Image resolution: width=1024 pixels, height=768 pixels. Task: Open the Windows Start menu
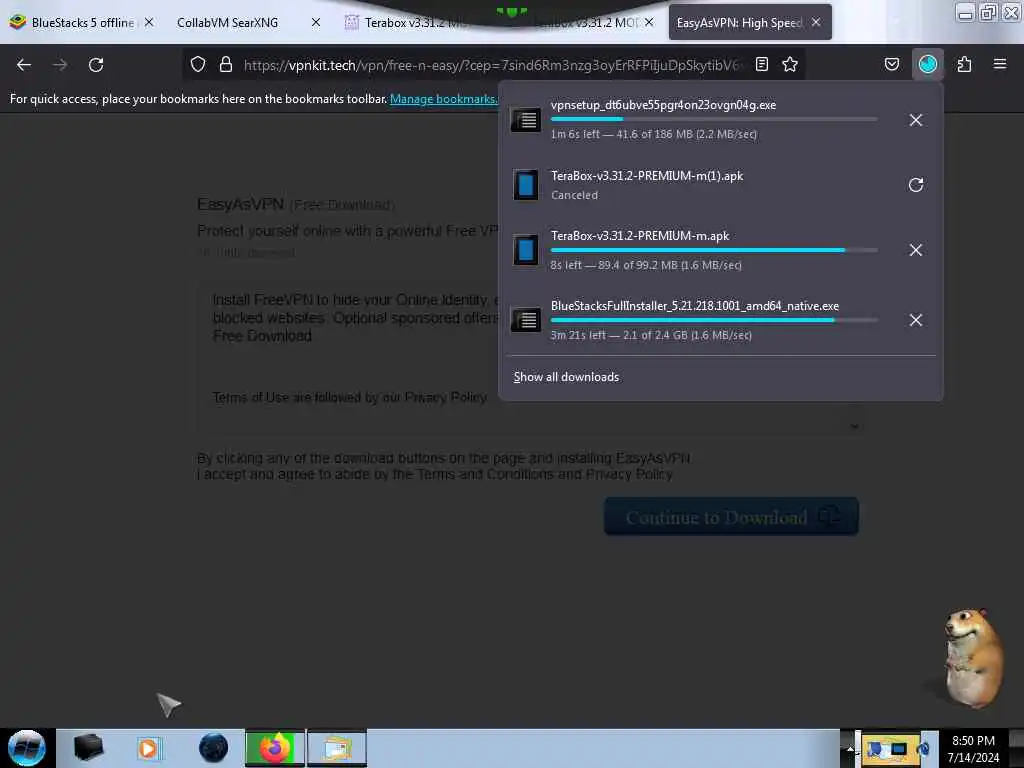point(27,748)
